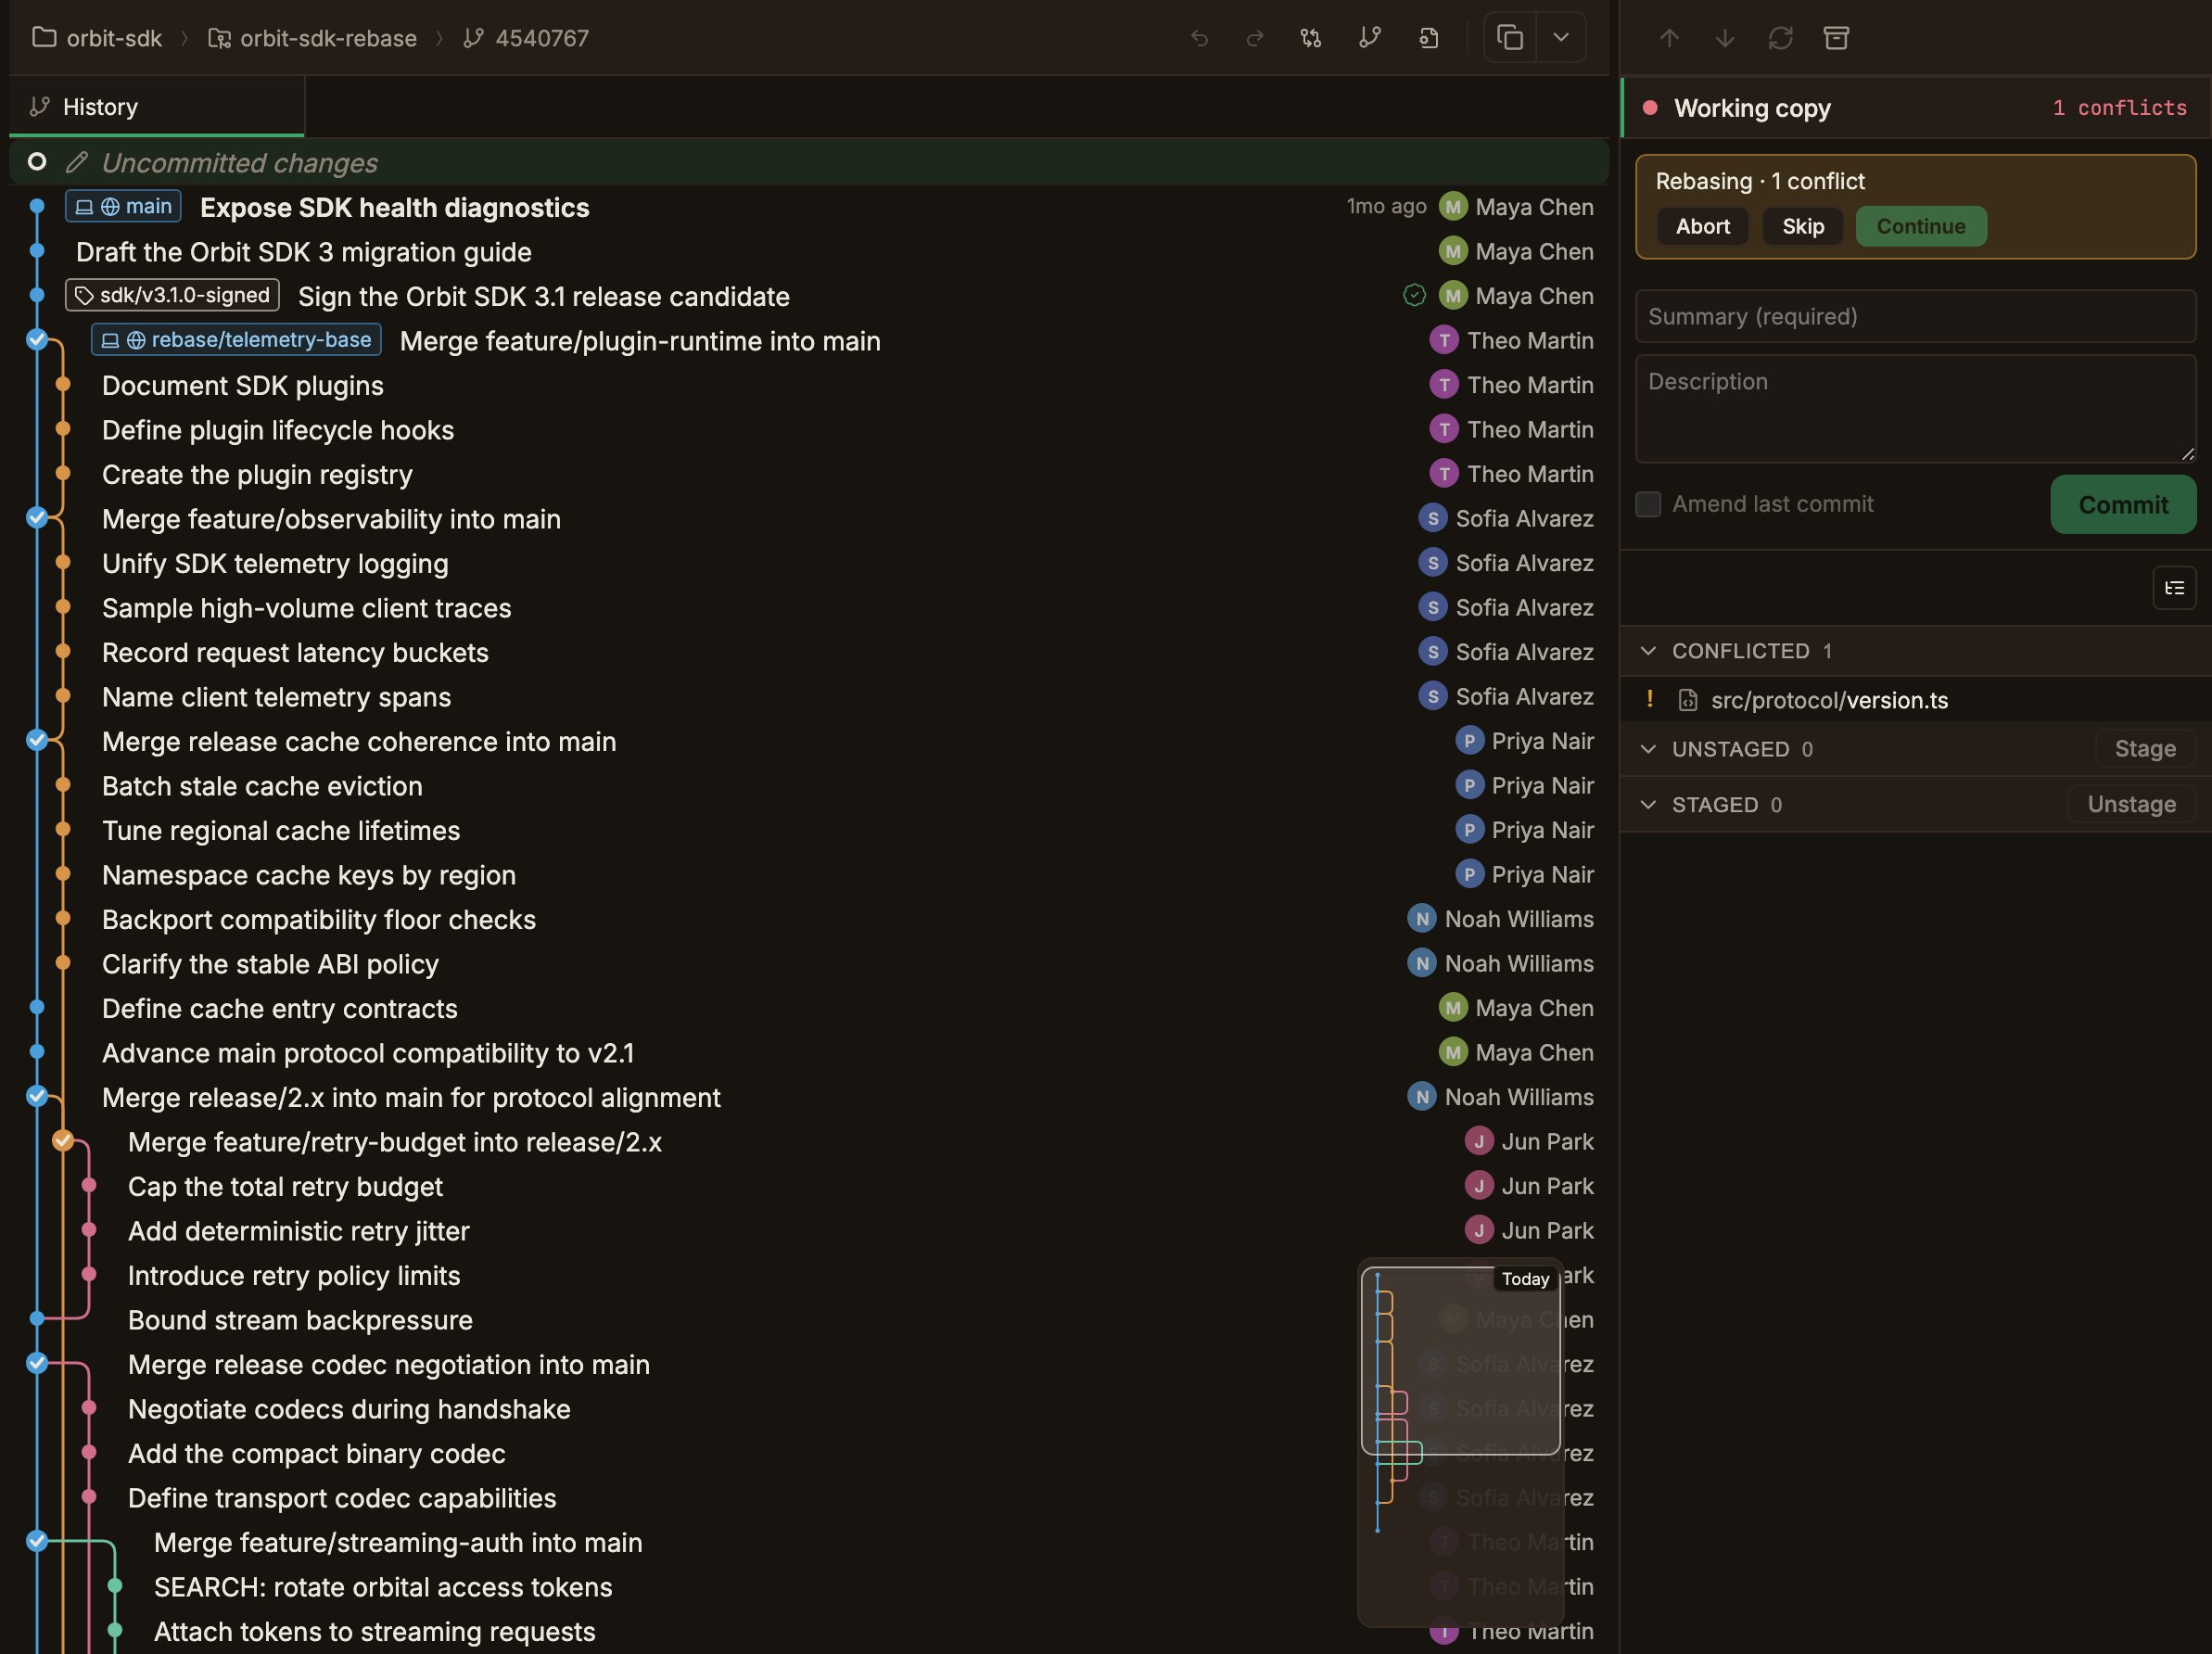The width and height of the screenshot is (2212, 1654).
Task: Click the conflict warning exclamation icon
Action: click(1650, 699)
